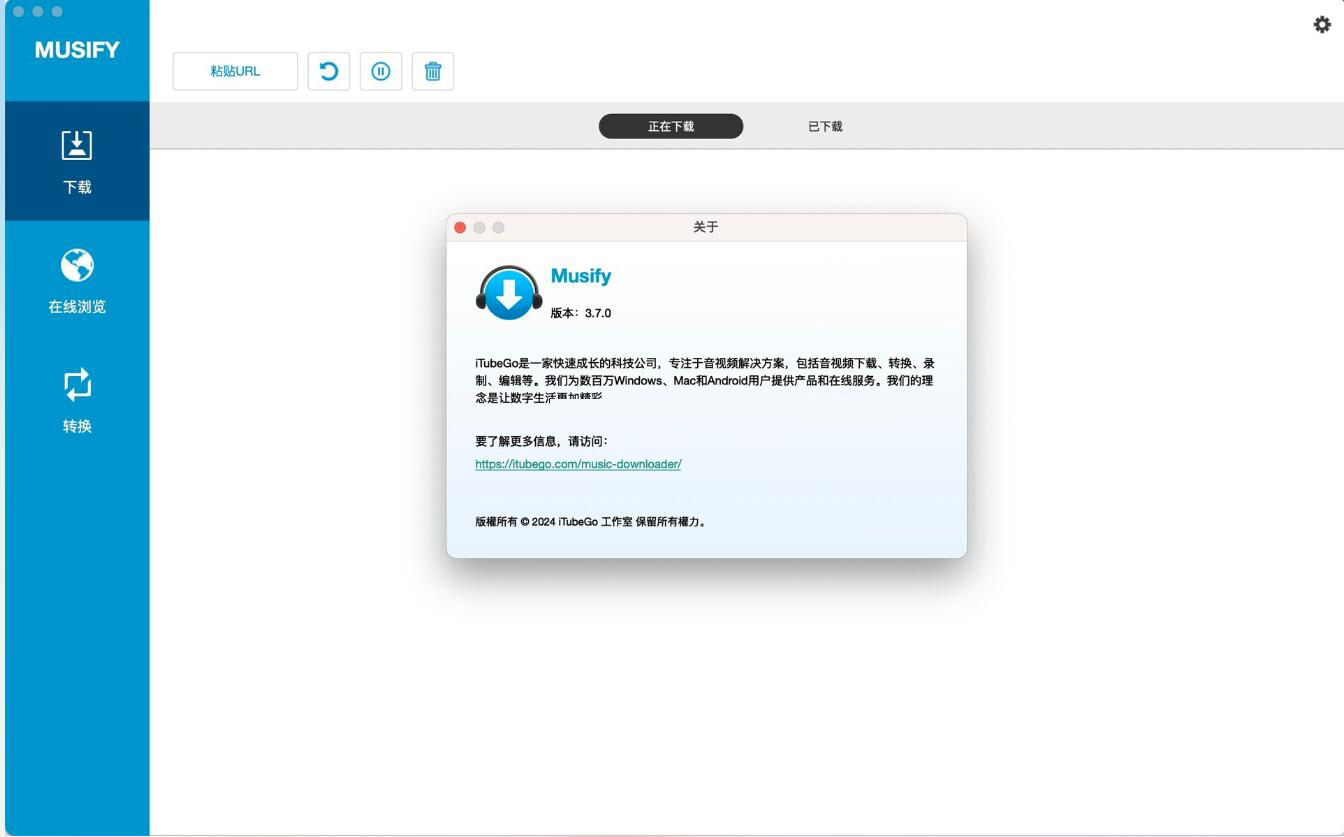Click the MUSIFY logo in the sidebar
This screenshot has height=837, width=1344.
pyautogui.click(x=77, y=50)
